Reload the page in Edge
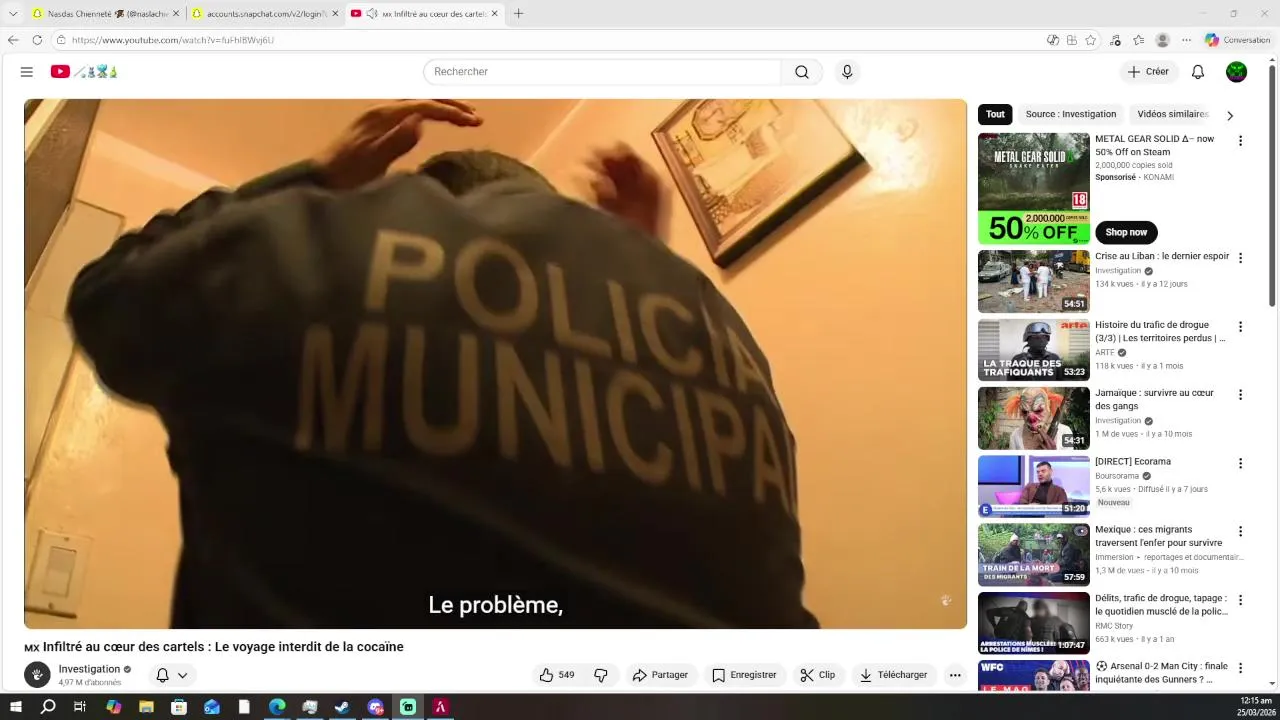 click(x=37, y=40)
